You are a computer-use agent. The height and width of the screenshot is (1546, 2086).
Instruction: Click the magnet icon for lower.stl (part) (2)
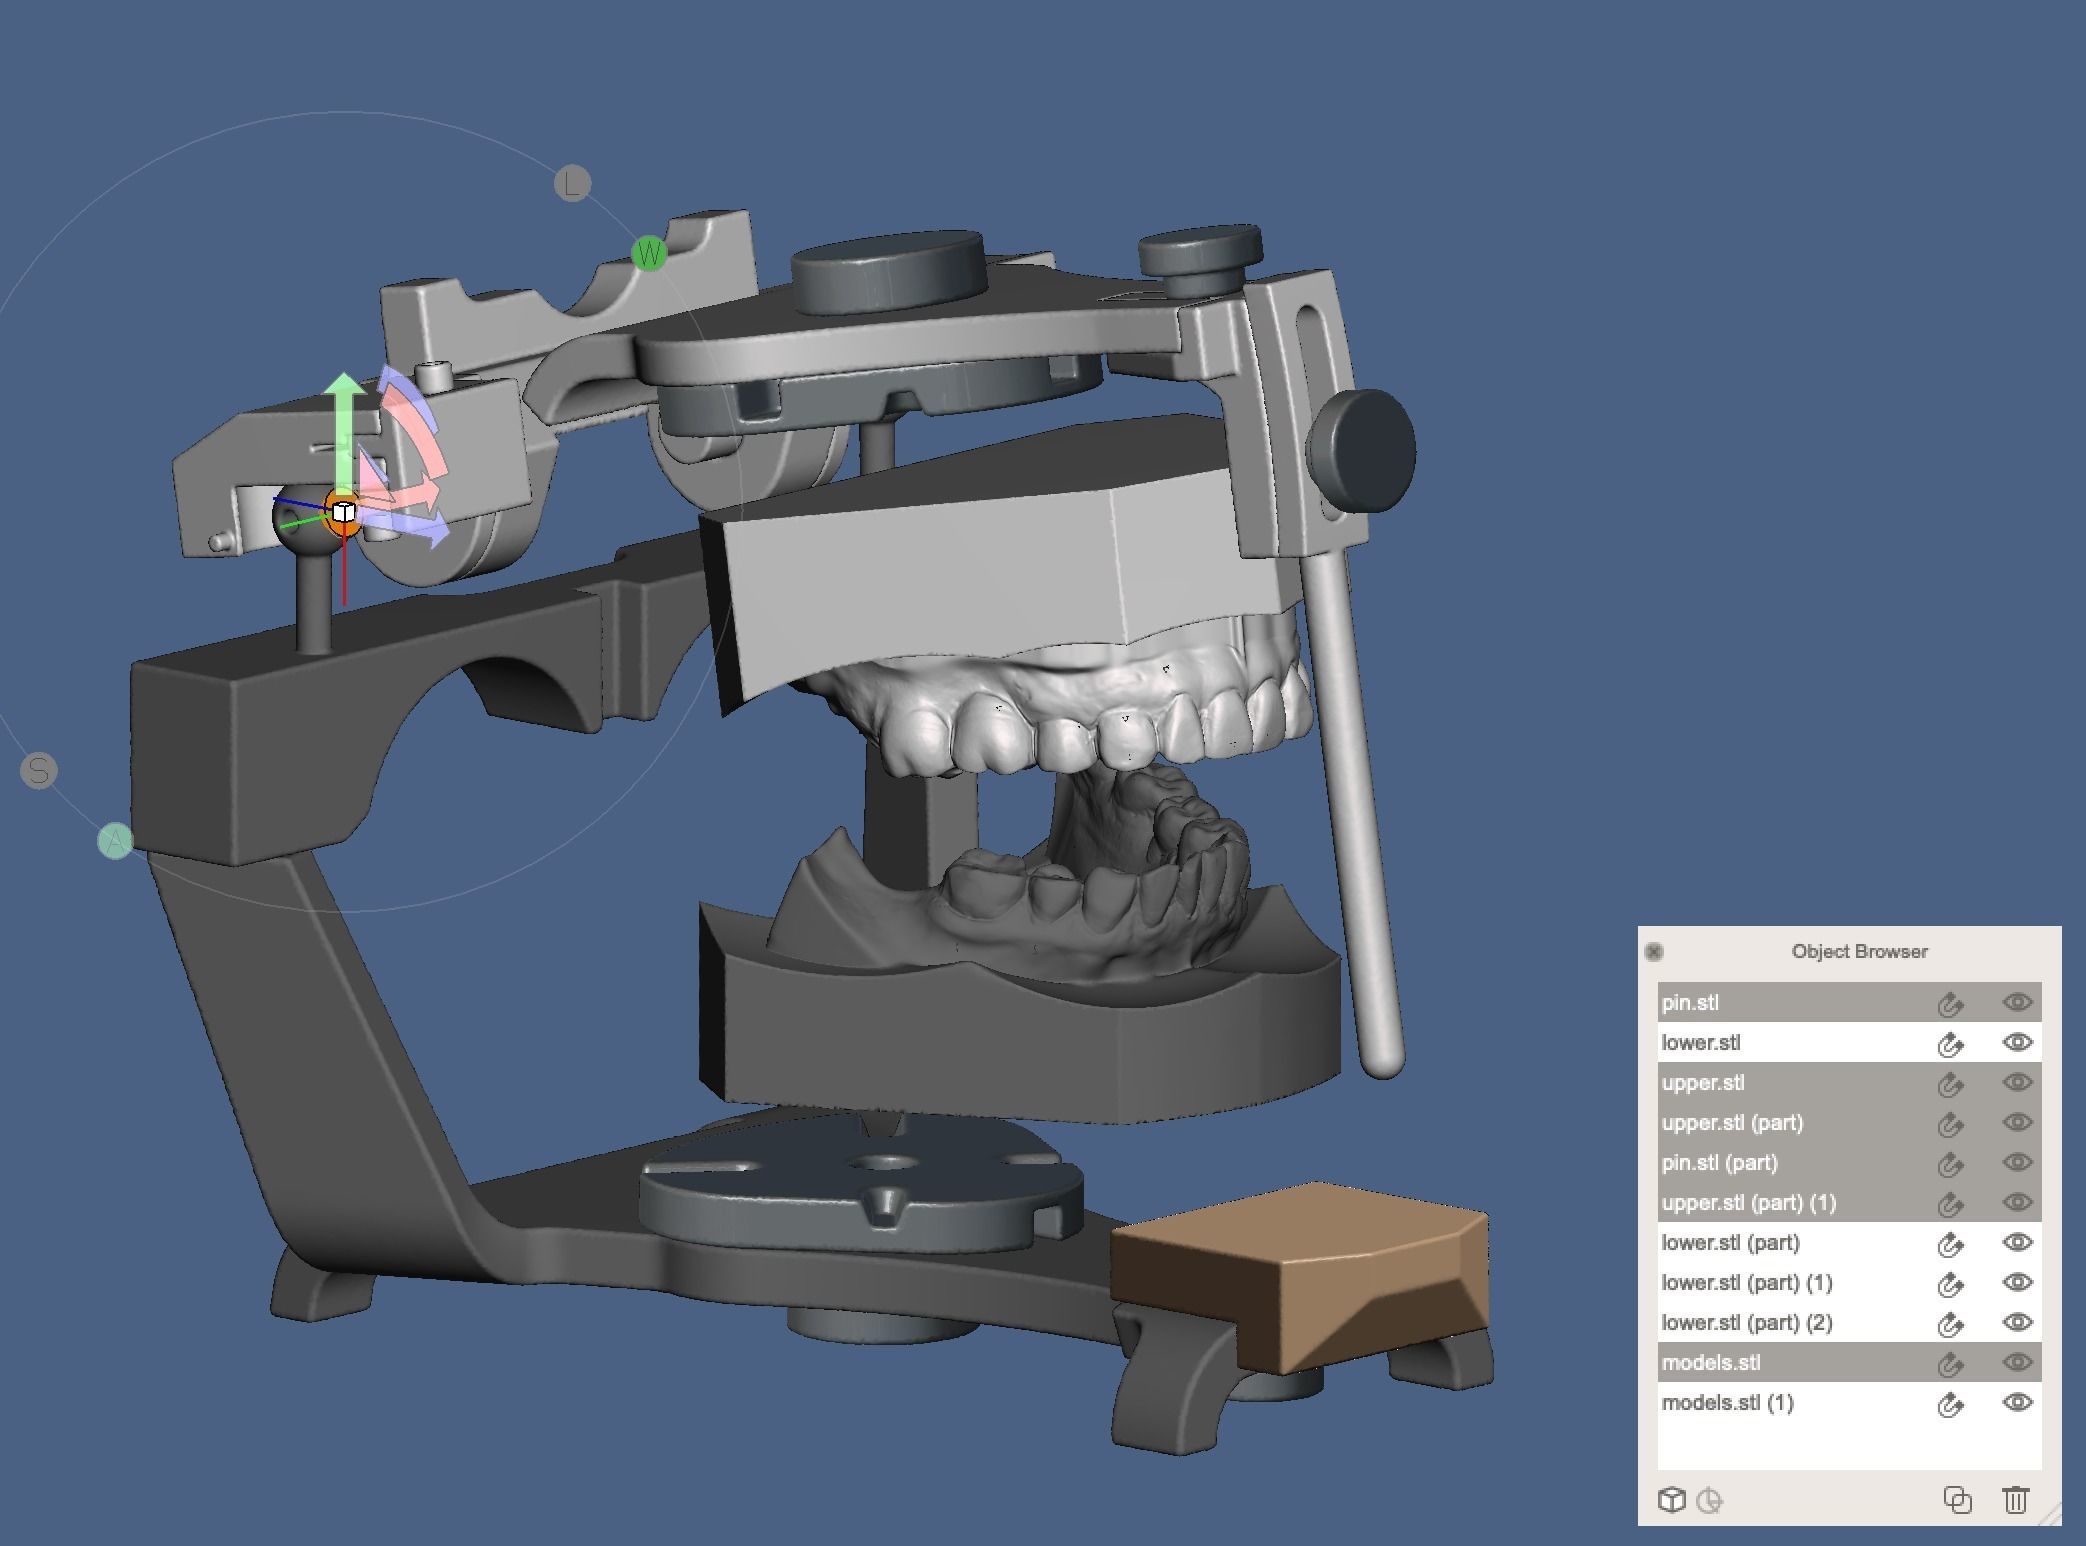coord(1949,1324)
